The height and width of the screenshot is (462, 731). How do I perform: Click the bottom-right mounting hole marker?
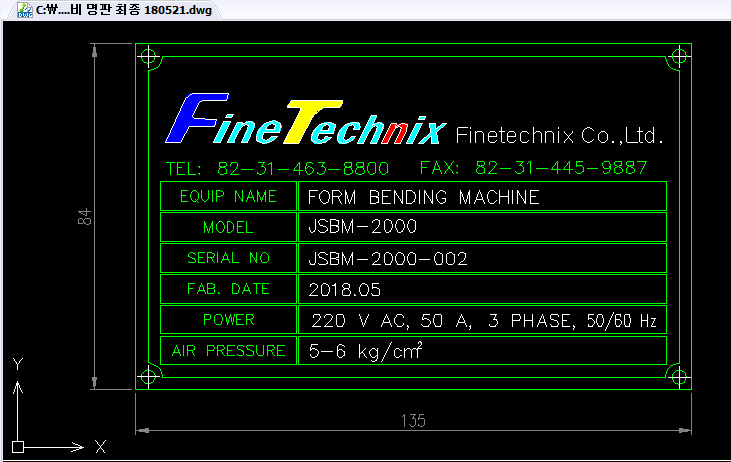(679, 377)
